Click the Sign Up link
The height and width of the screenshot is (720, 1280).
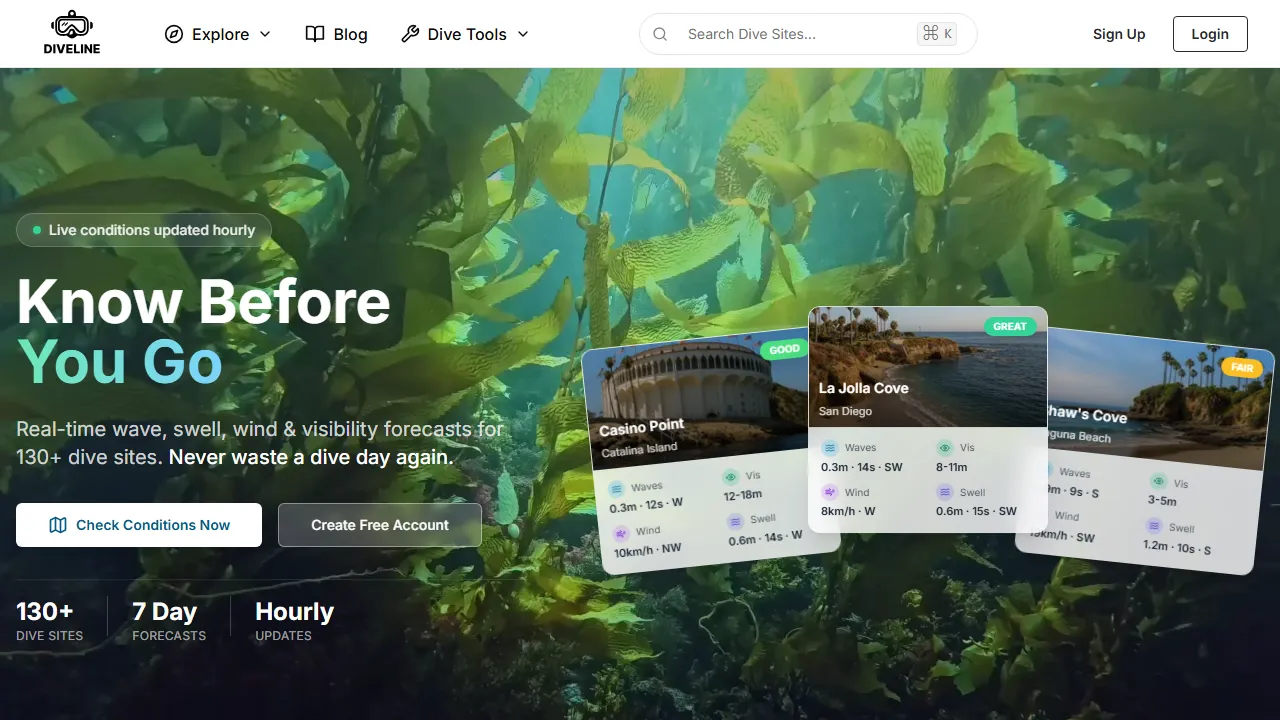1119,33
